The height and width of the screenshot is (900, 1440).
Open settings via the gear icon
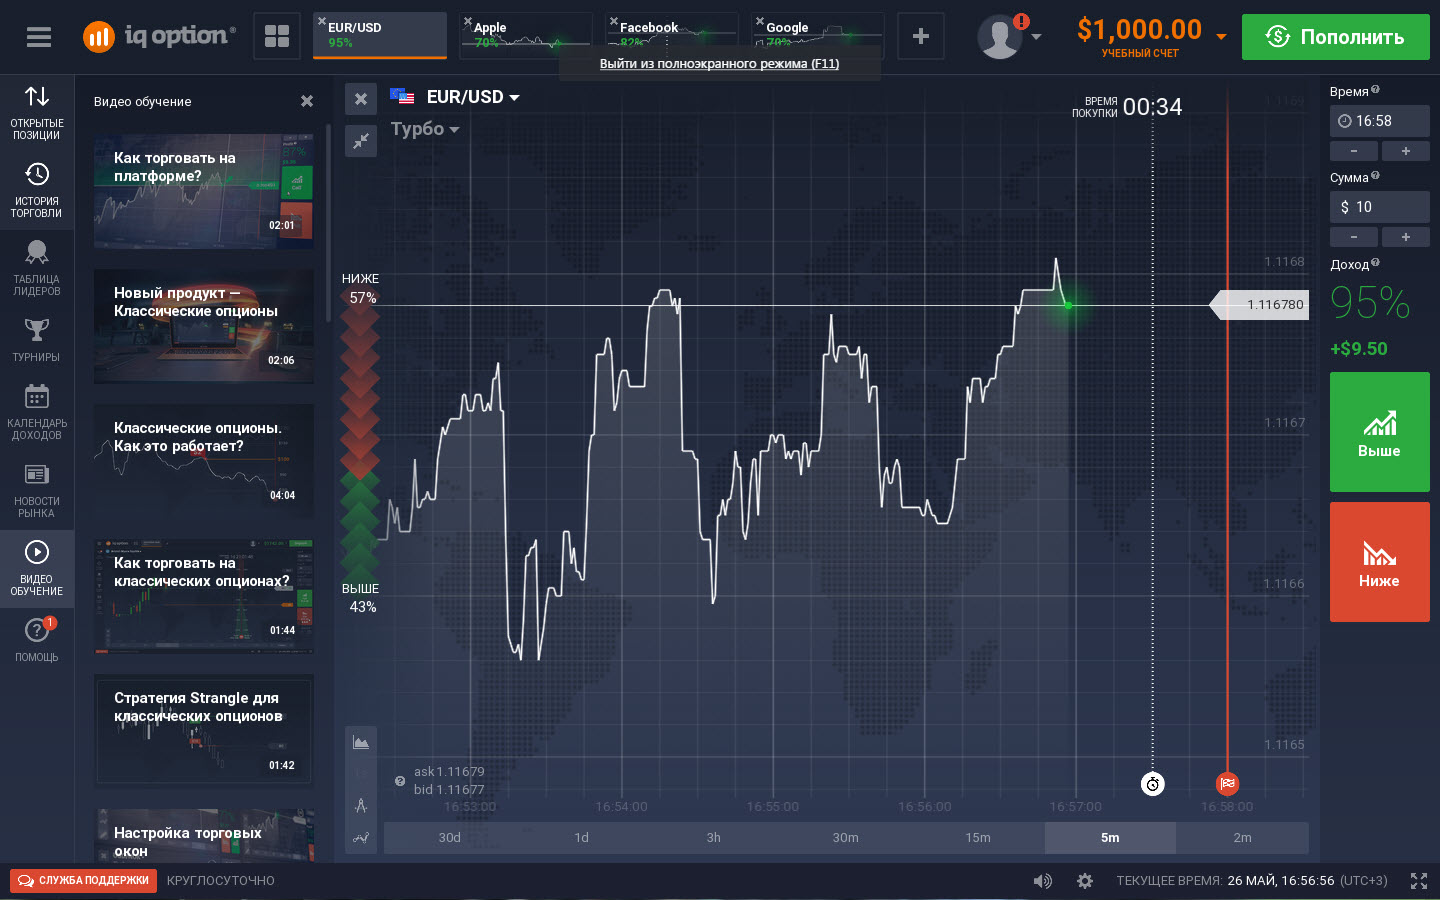tap(1085, 881)
